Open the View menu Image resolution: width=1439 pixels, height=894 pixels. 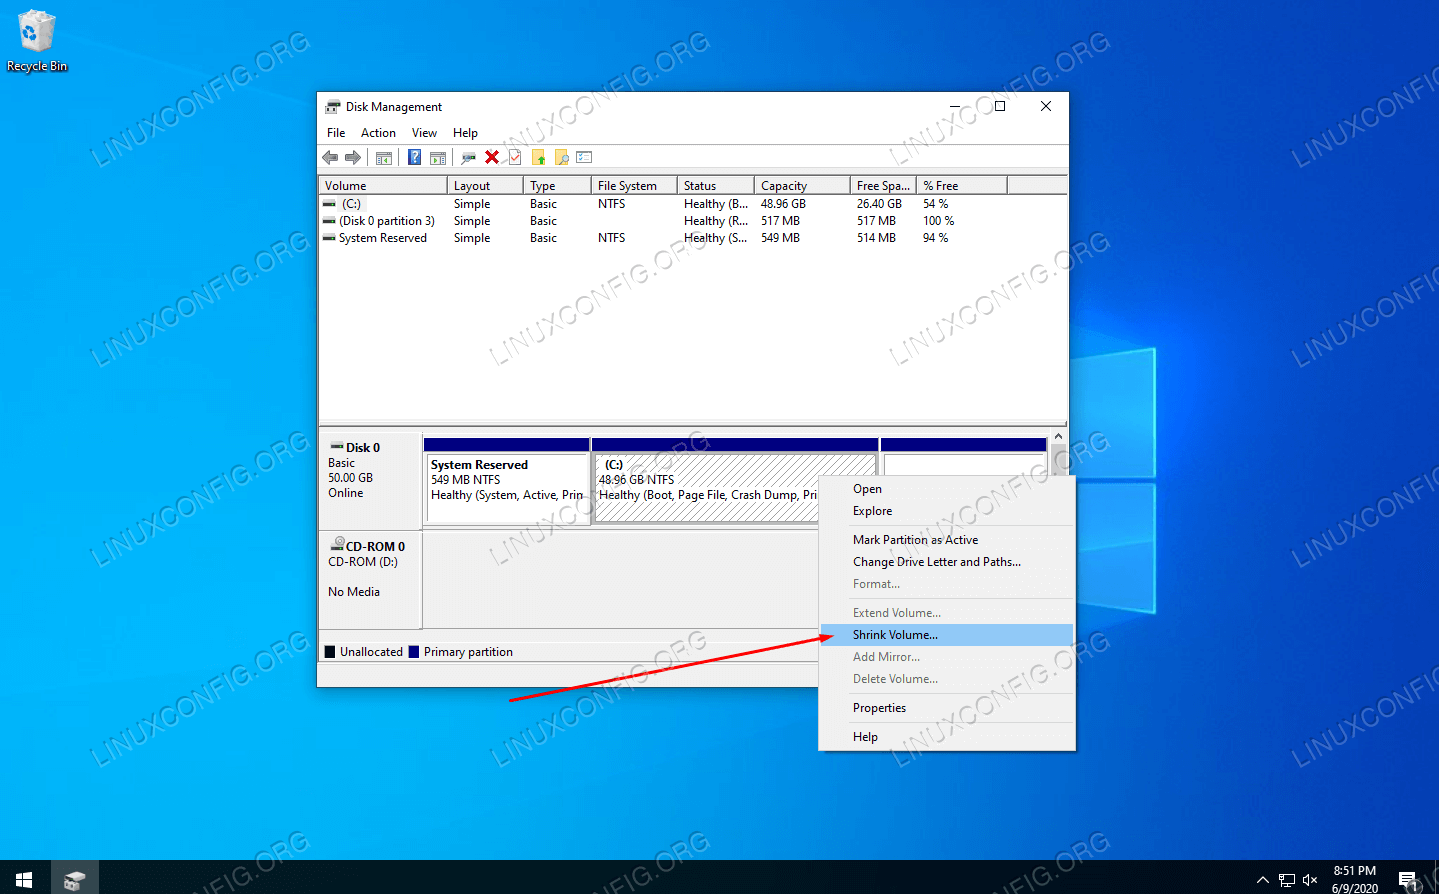pyautogui.click(x=424, y=133)
